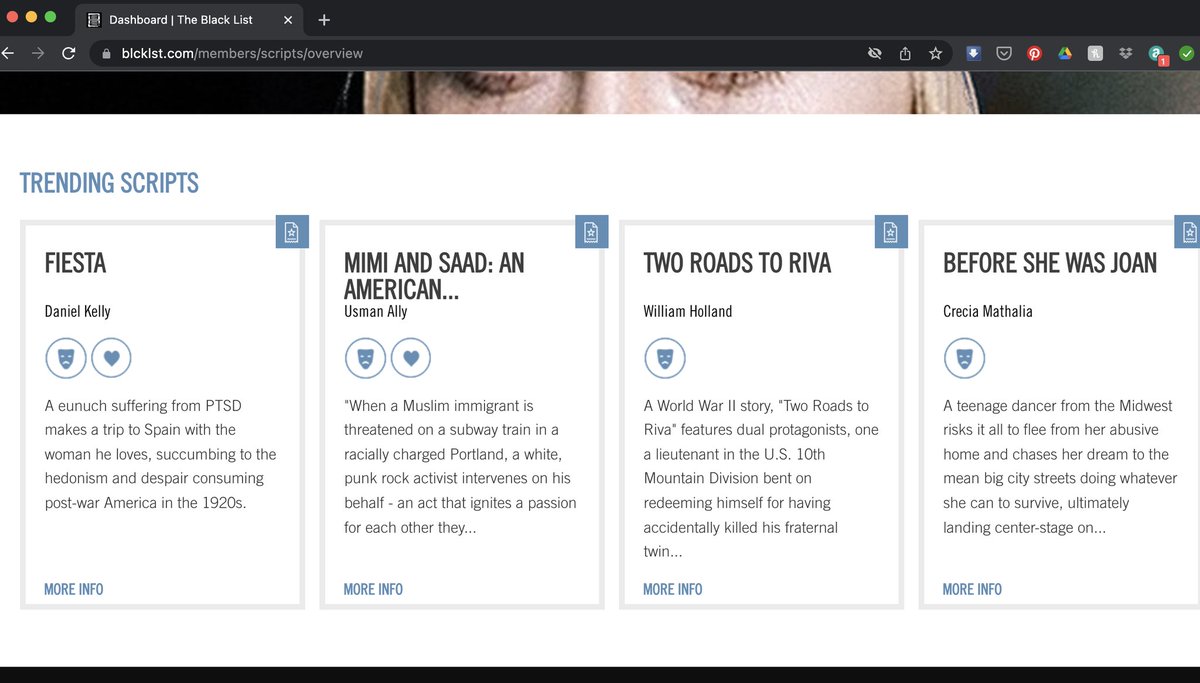Click the drama mask icon under Crecia Mathalia
This screenshot has height=683, width=1200.
coord(965,358)
